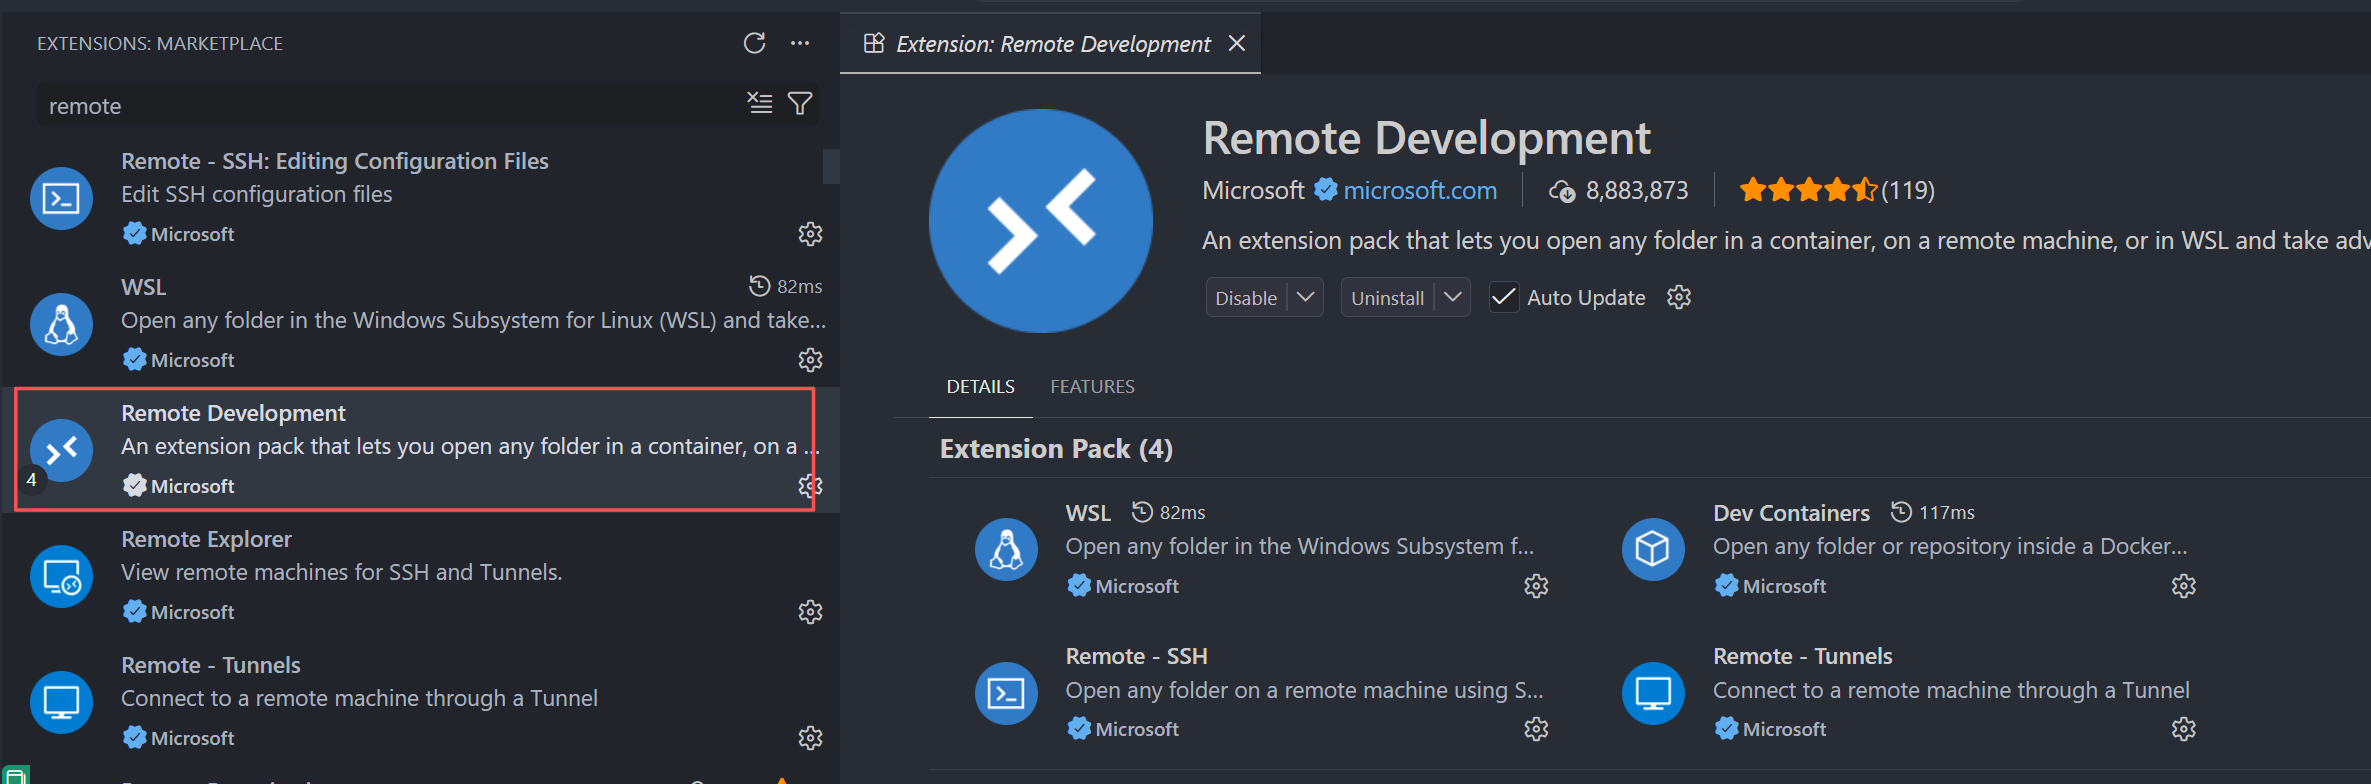Click the Disable button
Image resolution: width=2371 pixels, height=784 pixels.
(1246, 298)
